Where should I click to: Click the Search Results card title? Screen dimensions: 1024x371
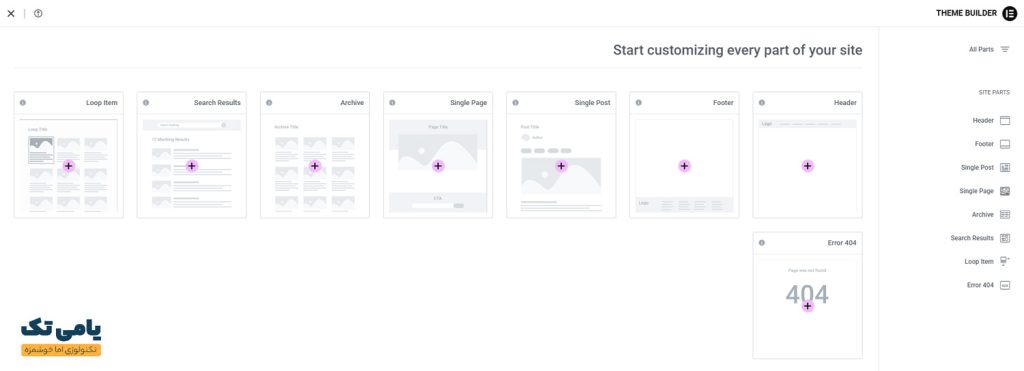tap(217, 103)
